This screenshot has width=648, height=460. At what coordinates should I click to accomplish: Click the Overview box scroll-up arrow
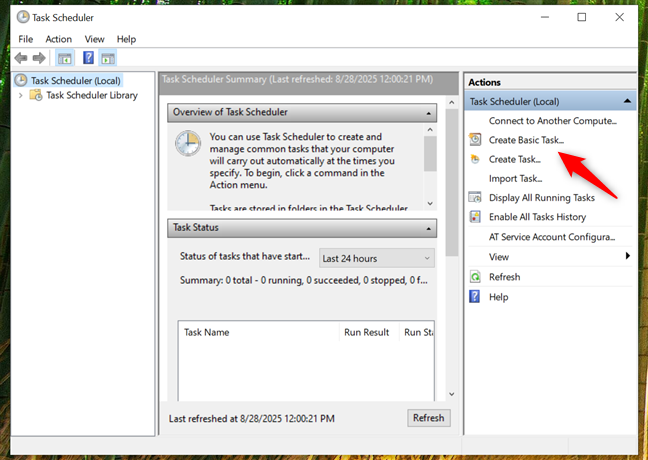(x=430, y=130)
